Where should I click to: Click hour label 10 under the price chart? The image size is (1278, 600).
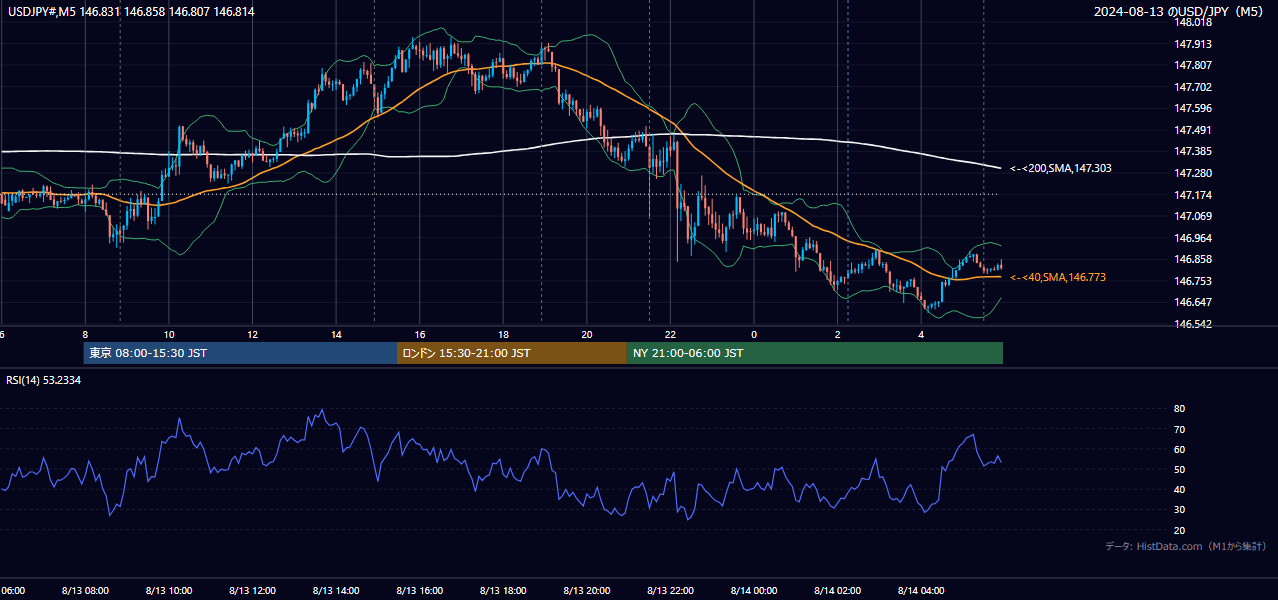coord(169,334)
